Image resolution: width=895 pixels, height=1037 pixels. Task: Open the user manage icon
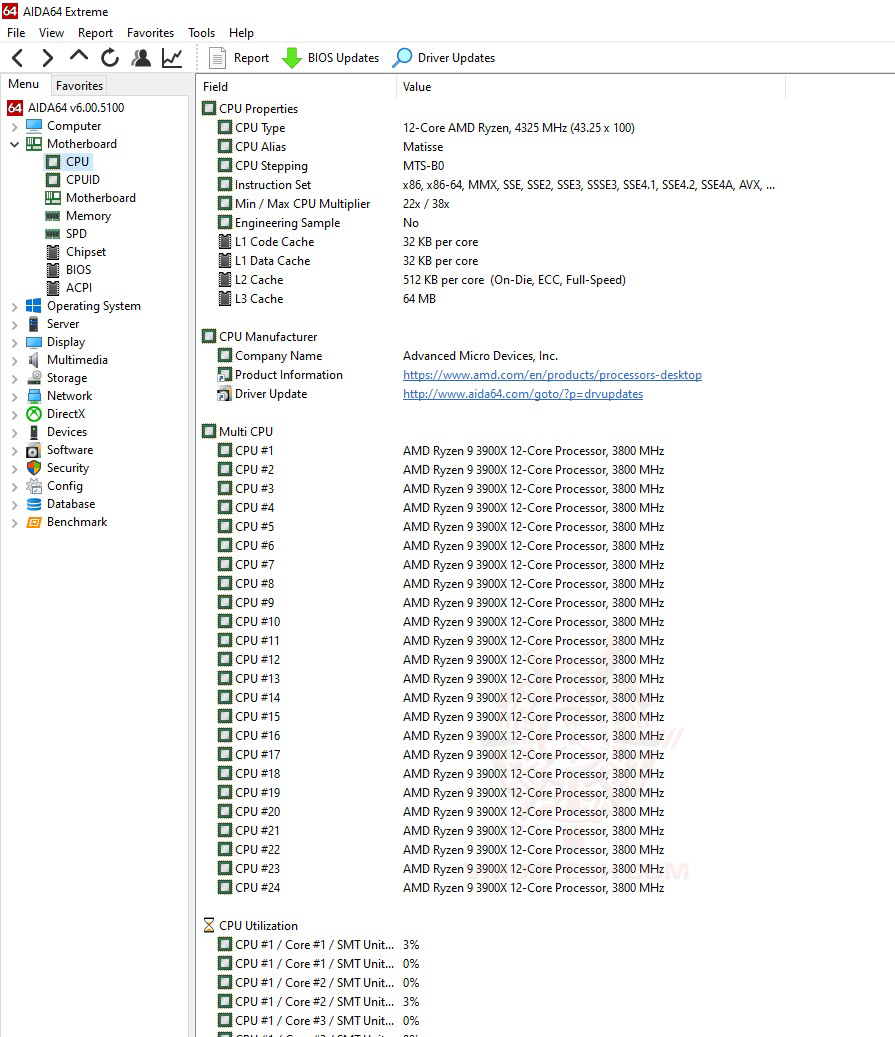tap(141, 58)
